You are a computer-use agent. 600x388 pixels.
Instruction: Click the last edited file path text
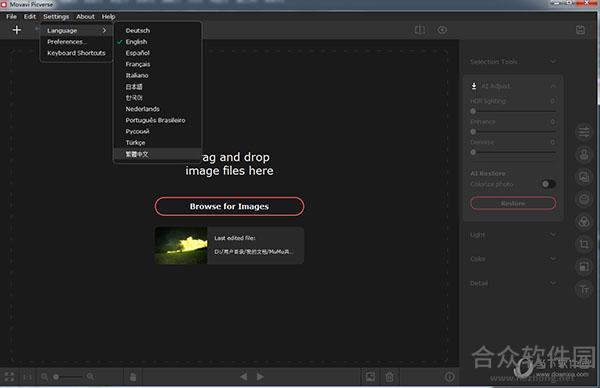(x=254, y=252)
